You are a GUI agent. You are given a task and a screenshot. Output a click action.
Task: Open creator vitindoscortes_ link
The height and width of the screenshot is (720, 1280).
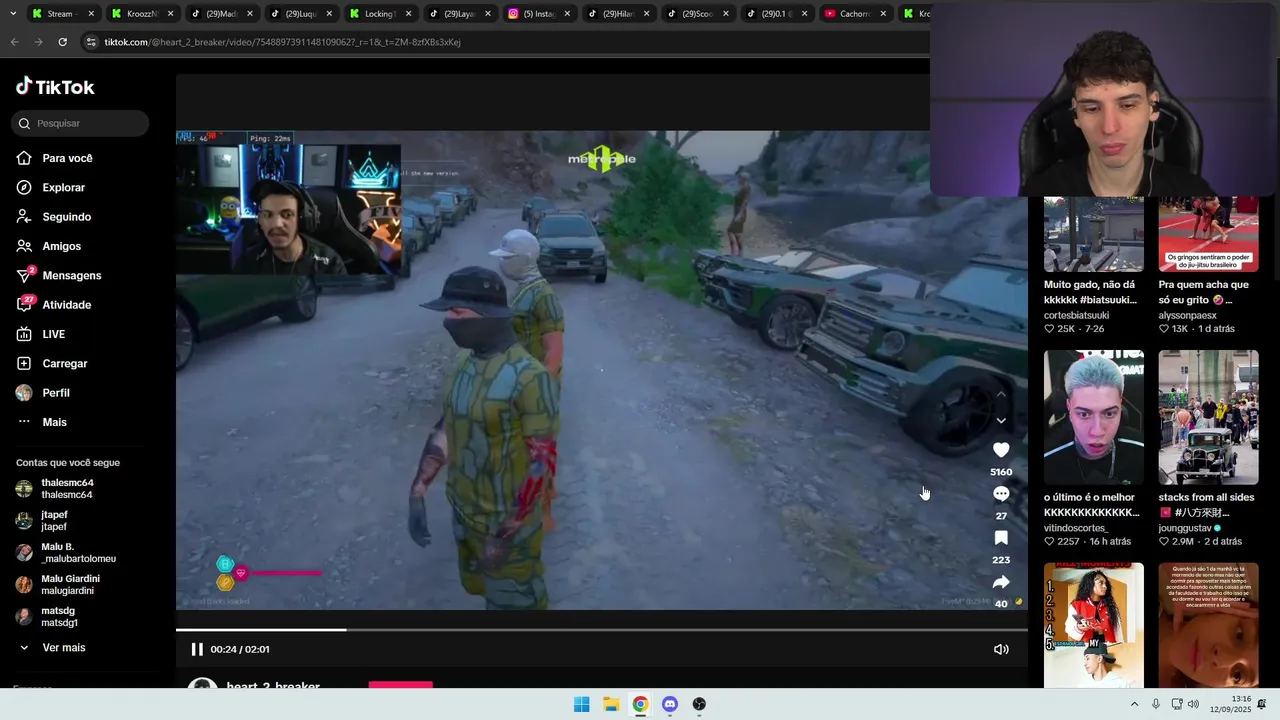point(1076,527)
